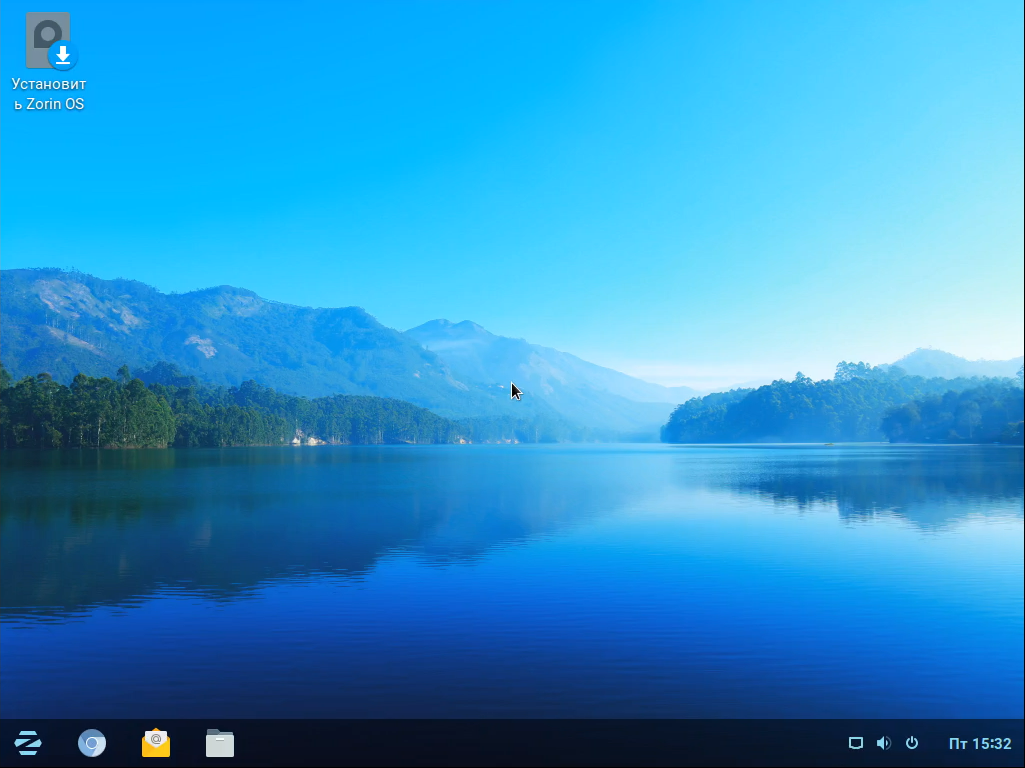Image resolution: width=1025 pixels, height=768 pixels.
Task: Select the Install Zorin OS desktop icon
Action: coord(49,42)
